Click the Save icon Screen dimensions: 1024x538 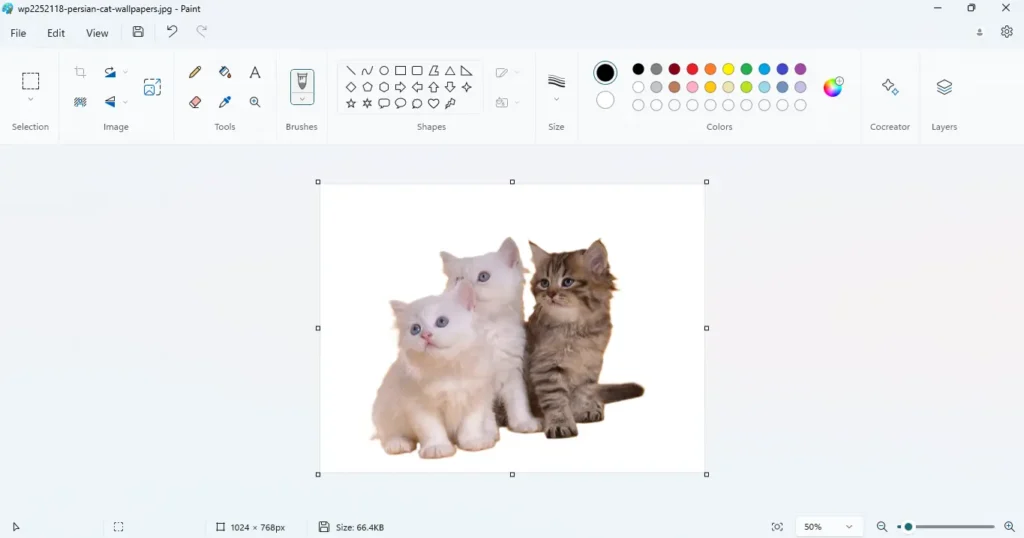(138, 31)
